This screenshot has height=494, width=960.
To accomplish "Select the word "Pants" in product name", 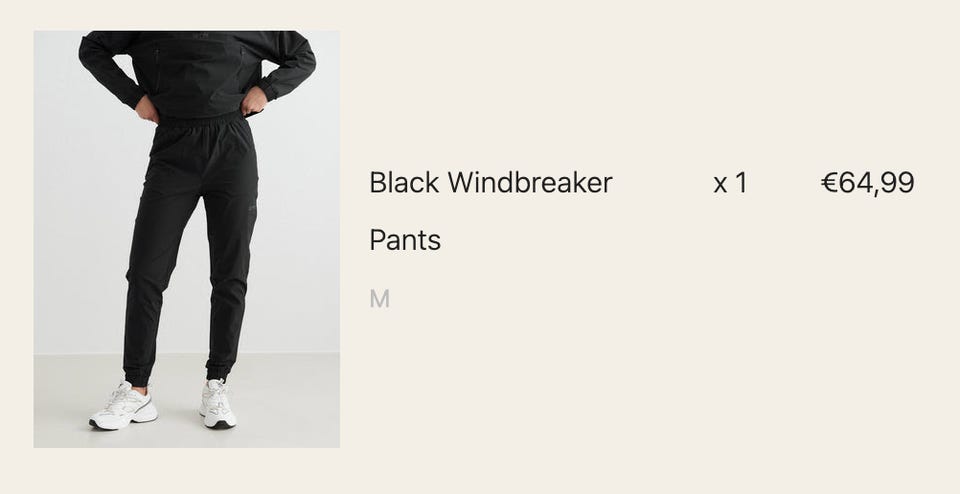I will coord(405,240).
